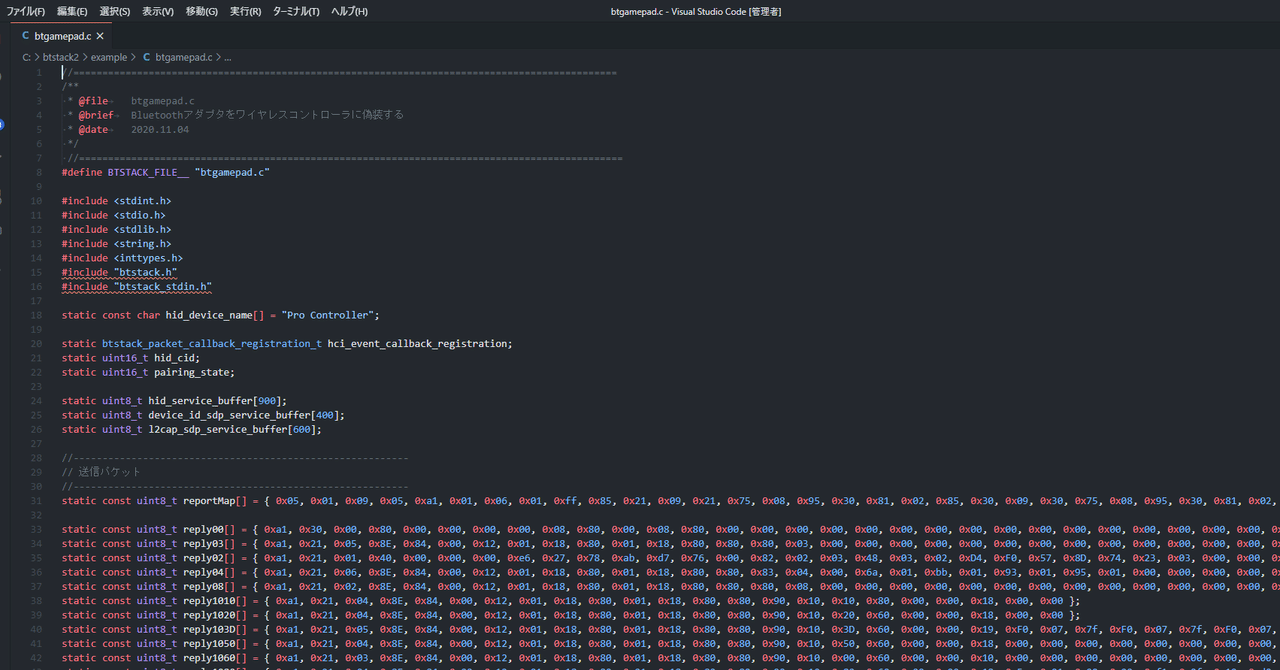Screen dimensions: 1280x670
Task: Click line number 18 in the gutter
Action: (37, 315)
